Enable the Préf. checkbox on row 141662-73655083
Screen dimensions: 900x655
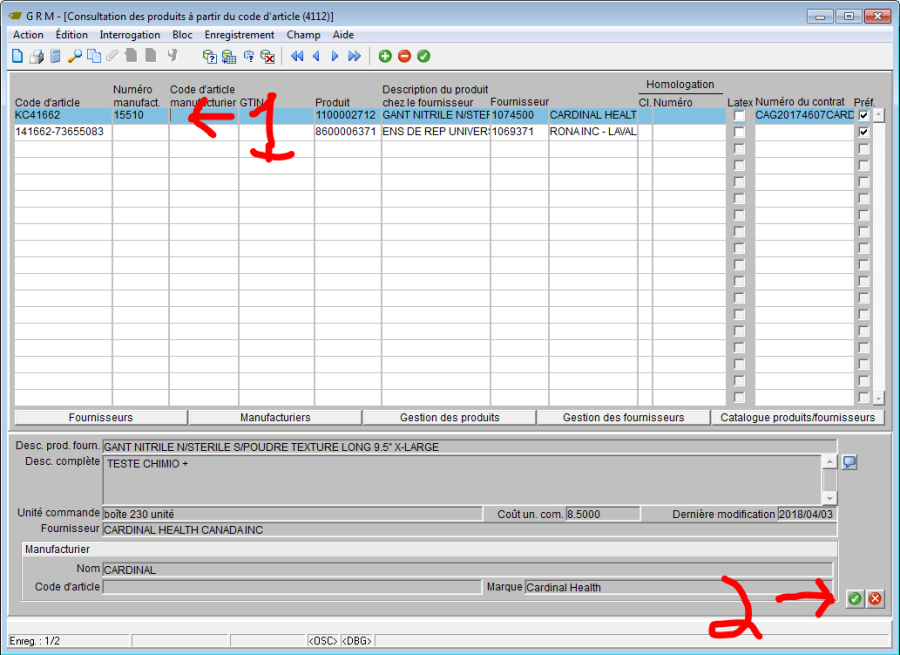pyautogui.click(x=863, y=131)
